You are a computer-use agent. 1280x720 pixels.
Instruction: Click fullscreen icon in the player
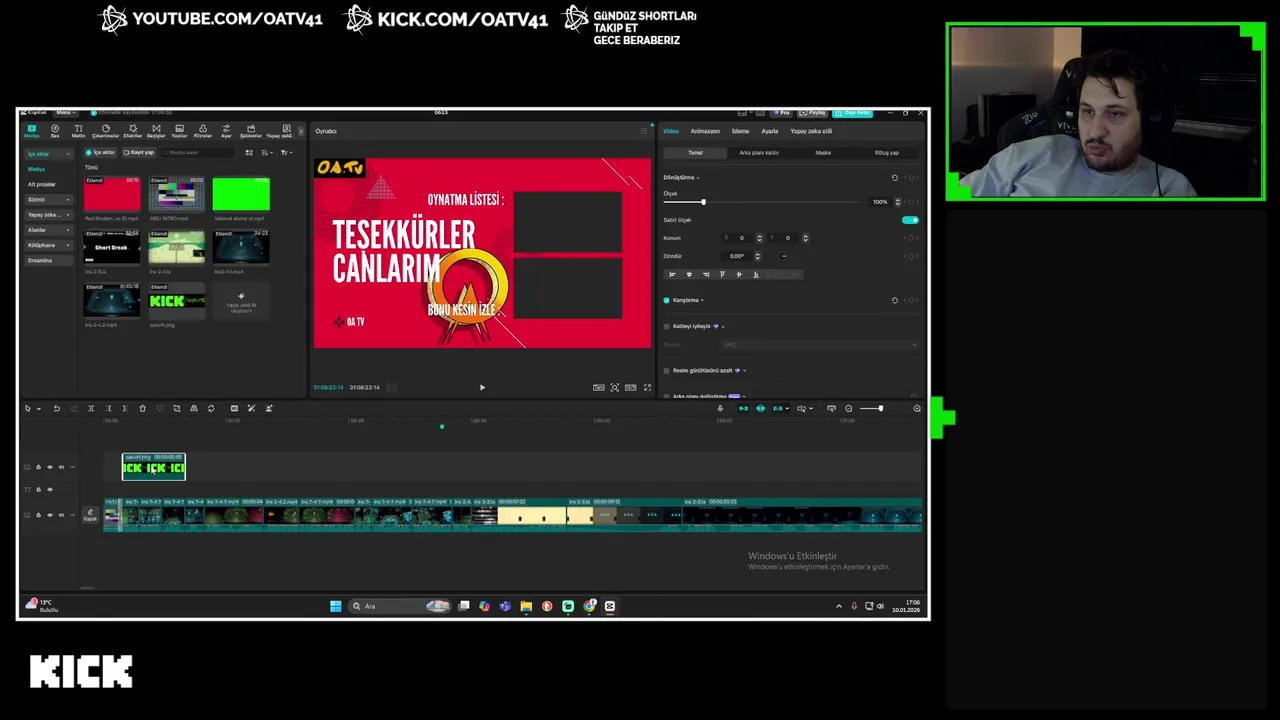point(647,387)
